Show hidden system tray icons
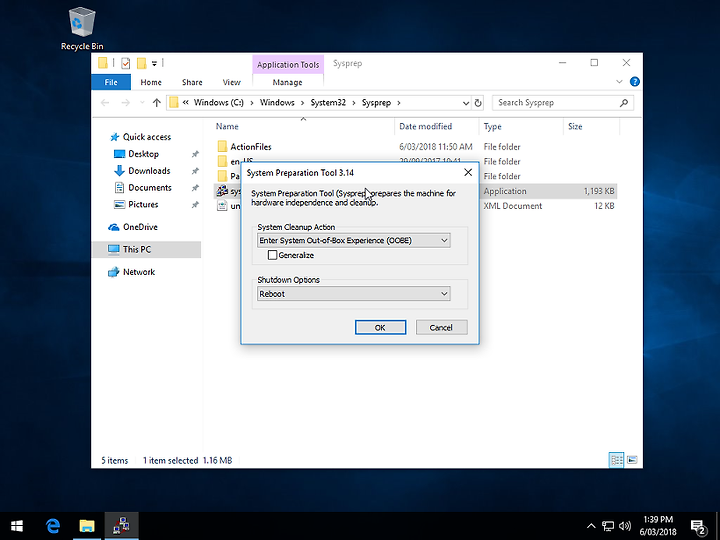Screen dimensions: 720x540 click(x=591, y=526)
